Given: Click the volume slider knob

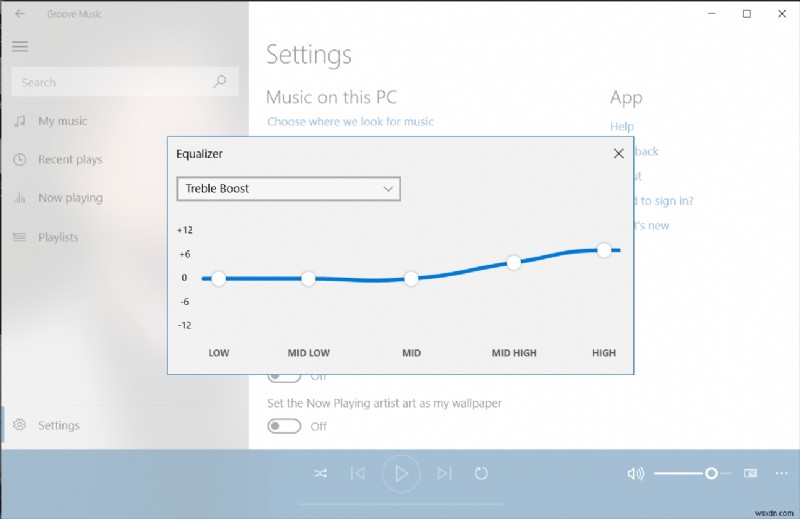Looking at the screenshot, I should click(711, 474).
